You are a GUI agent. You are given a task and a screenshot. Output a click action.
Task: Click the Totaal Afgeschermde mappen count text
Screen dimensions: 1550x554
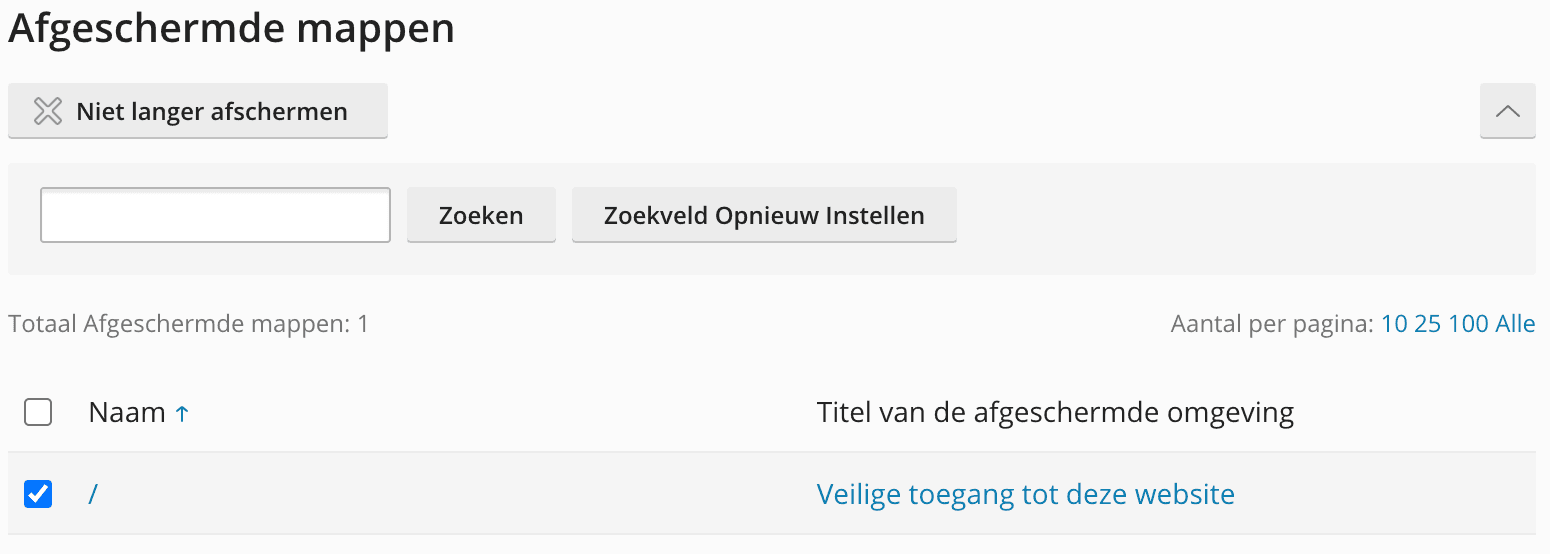[x=188, y=324]
